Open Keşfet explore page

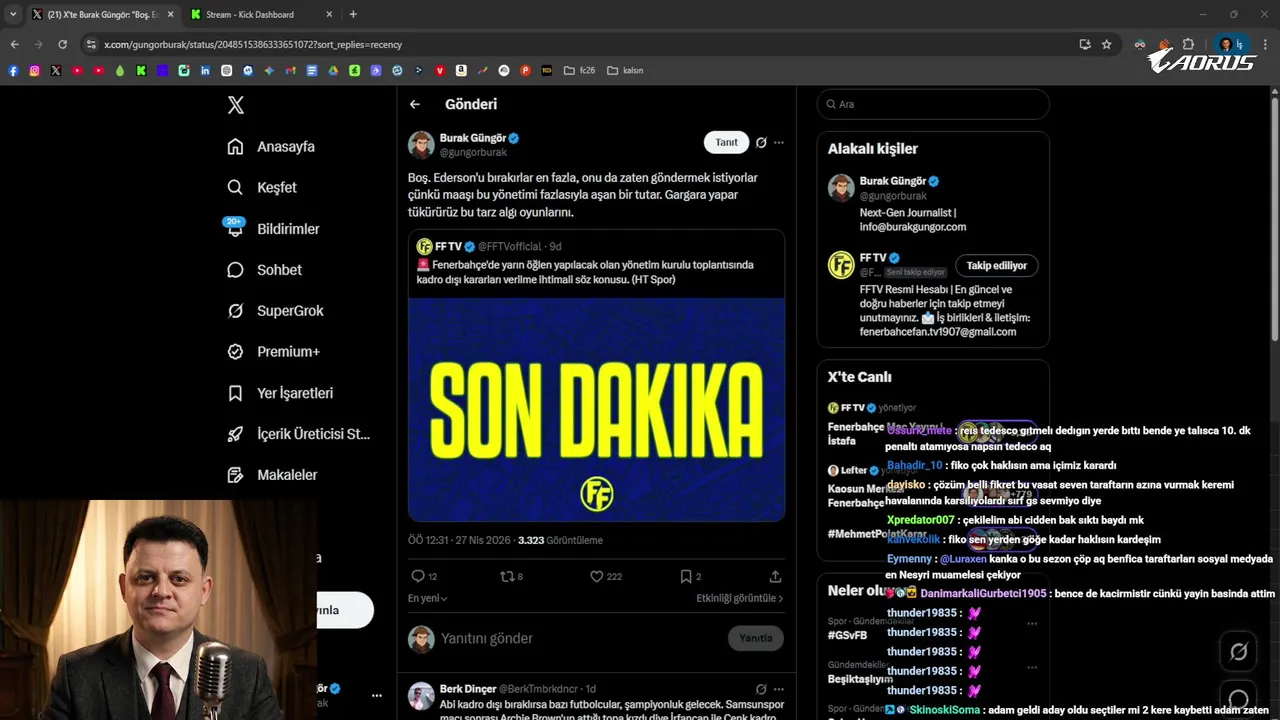tap(262, 187)
